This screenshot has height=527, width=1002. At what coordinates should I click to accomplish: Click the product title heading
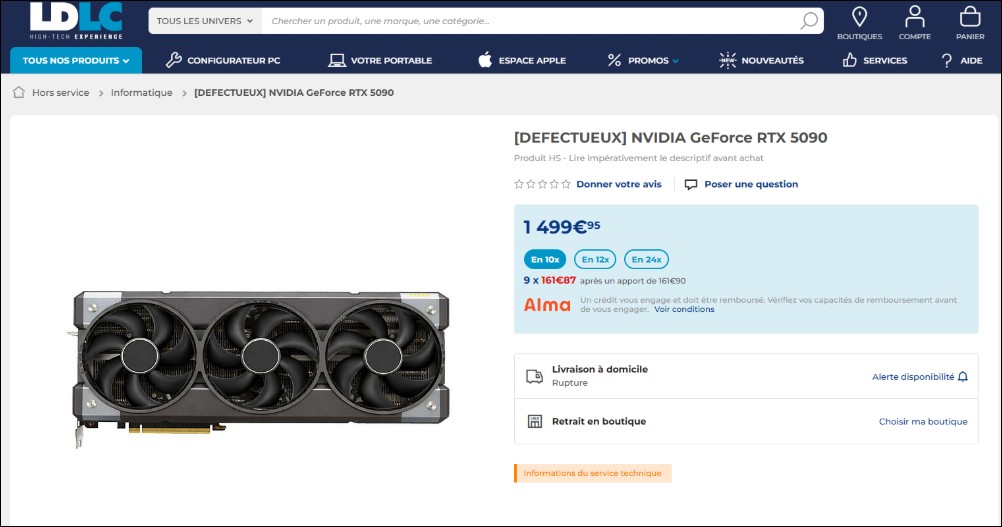click(670, 138)
